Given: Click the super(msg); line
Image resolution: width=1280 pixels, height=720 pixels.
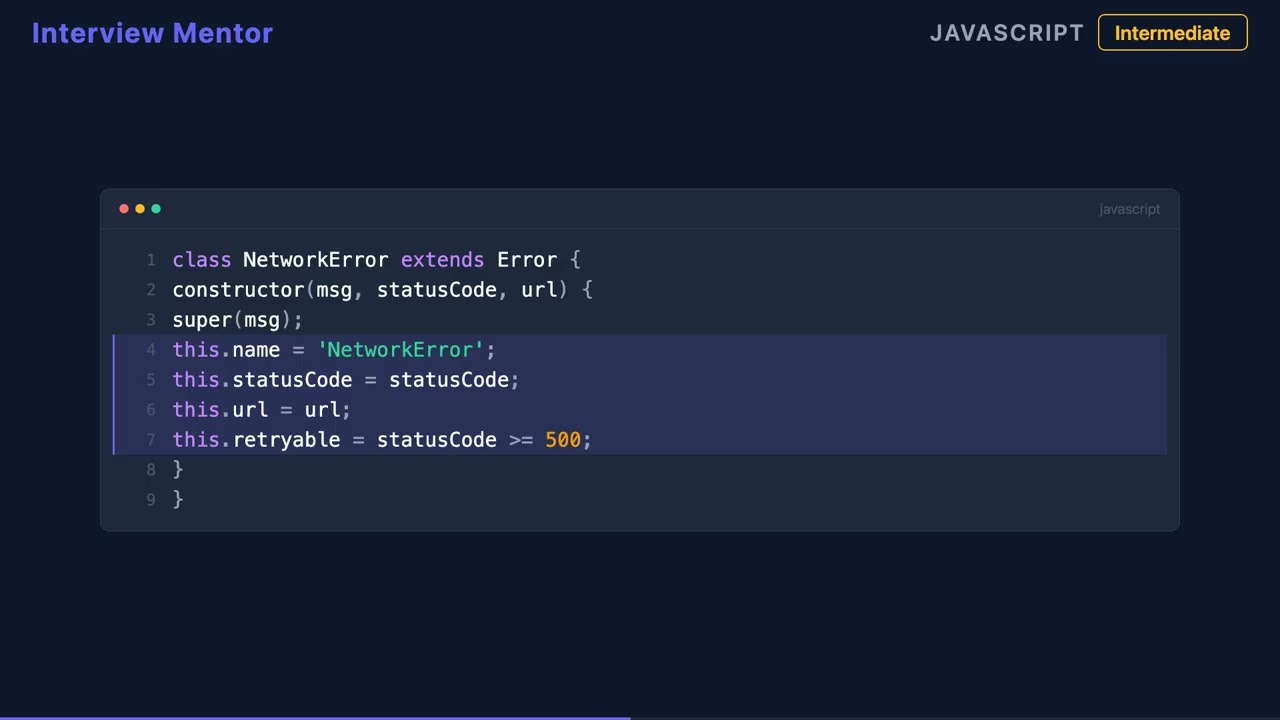Looking at the screenshot, I should (x=237, y=320).
